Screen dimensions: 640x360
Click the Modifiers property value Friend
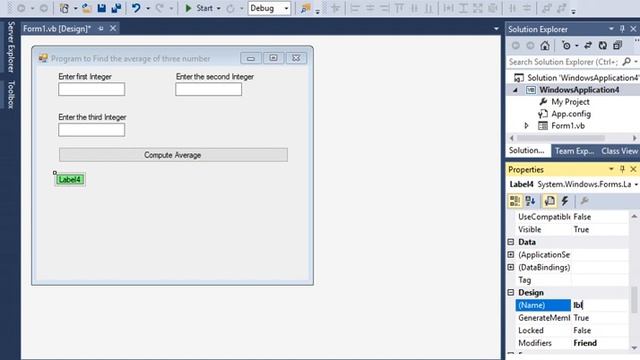[600, 343]
